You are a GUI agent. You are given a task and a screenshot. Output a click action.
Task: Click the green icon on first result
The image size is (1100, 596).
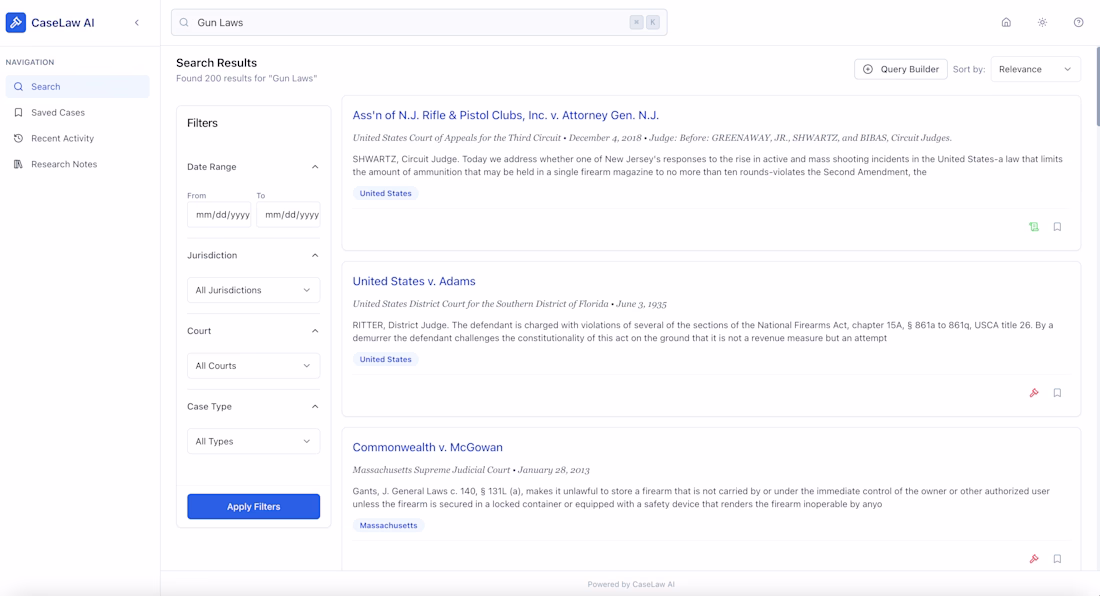coord(1034,227)
